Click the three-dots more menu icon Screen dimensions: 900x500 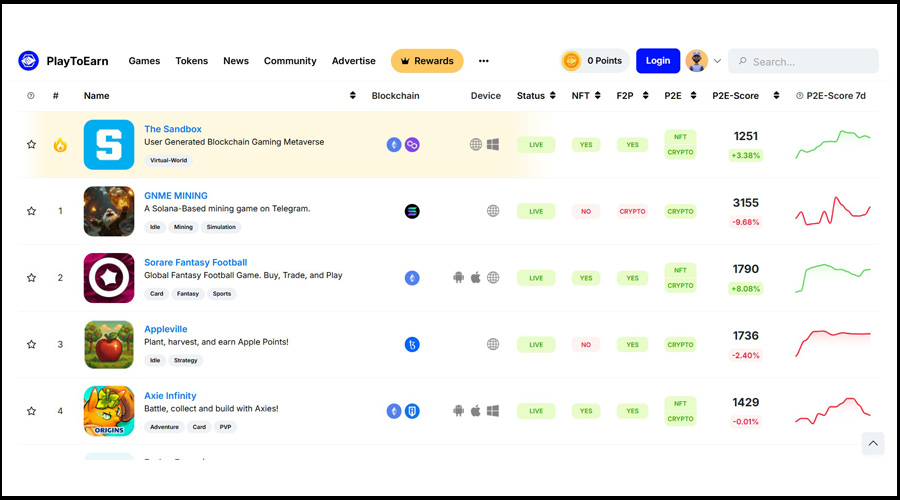tap(484, 61)
